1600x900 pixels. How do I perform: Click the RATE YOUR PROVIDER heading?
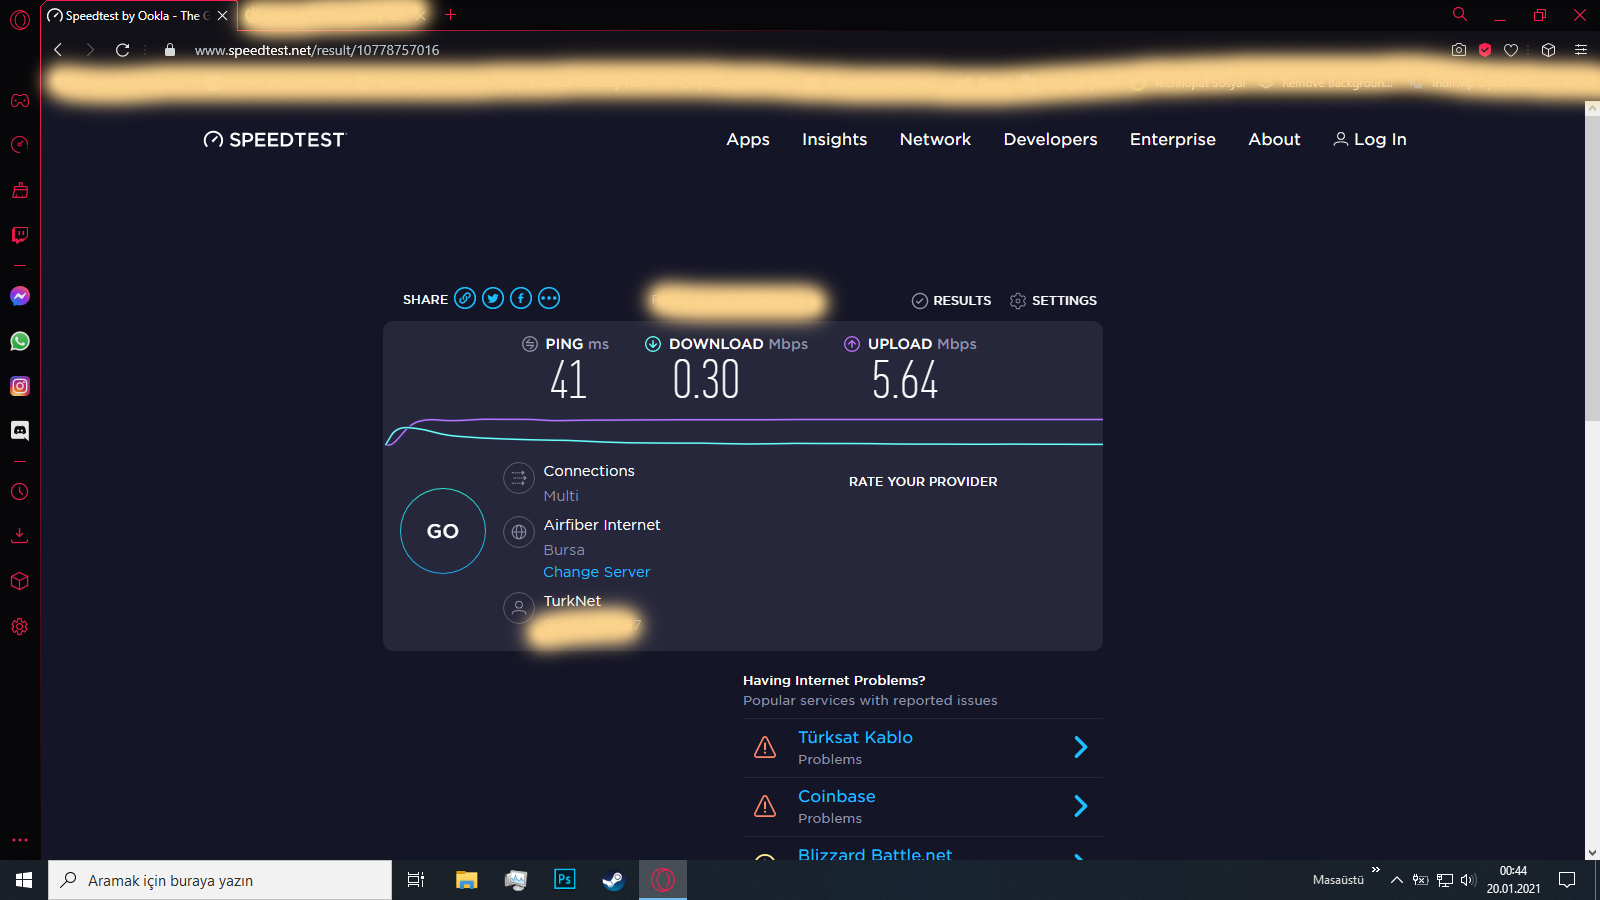tap(923, 482)
